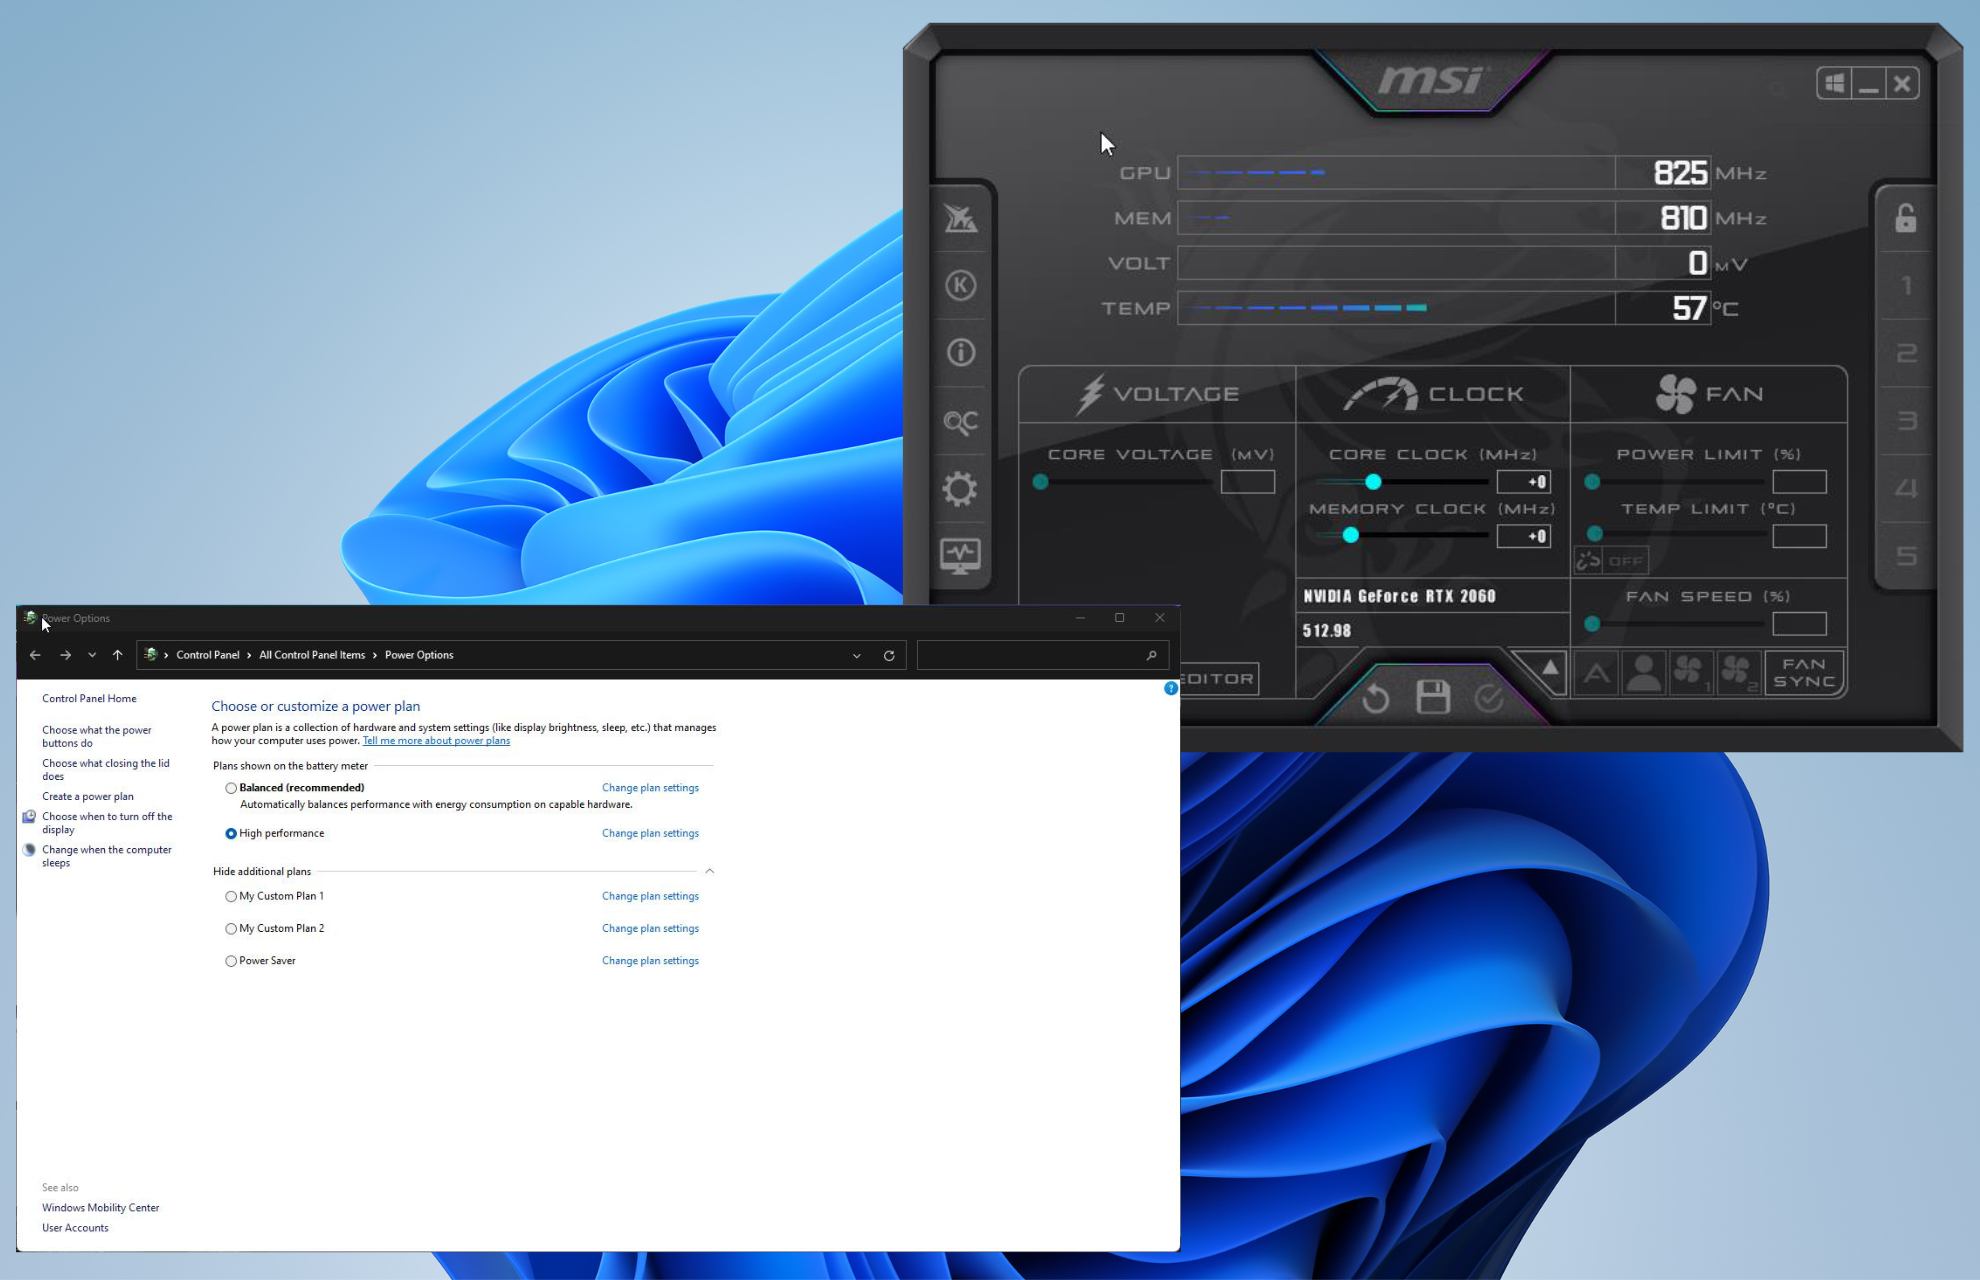This screenshot has width=1980, height=1280.
Task: Click the FAN SYNC button
Action: (x=1805, y=673)
